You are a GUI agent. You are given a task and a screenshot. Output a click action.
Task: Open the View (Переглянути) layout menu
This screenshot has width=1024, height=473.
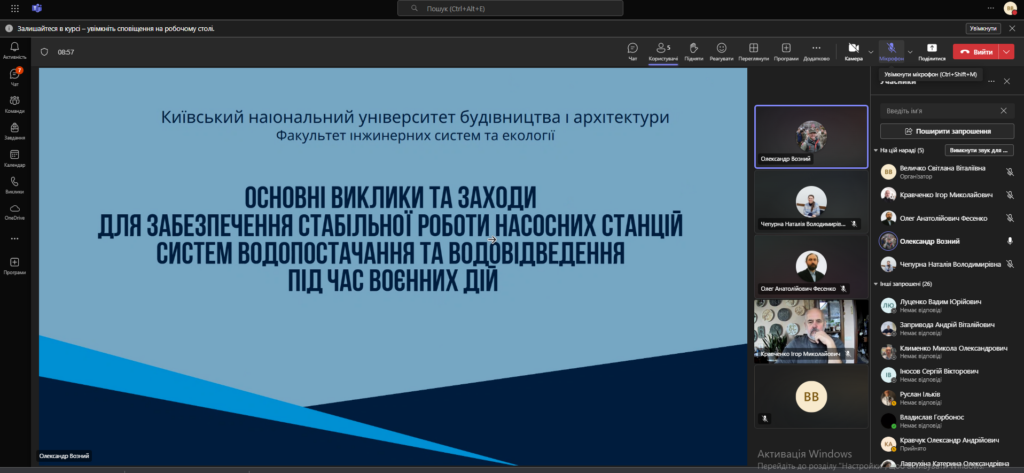click(754, 51)
